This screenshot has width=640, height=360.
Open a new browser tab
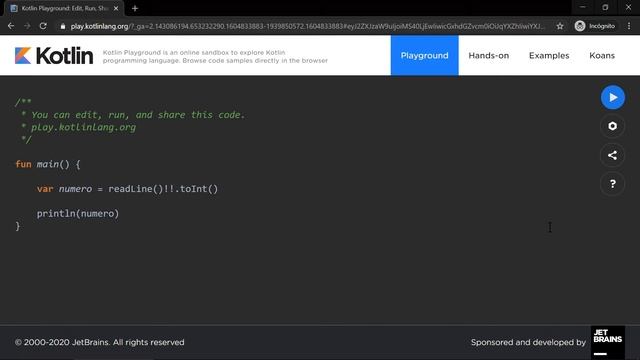coord(135,8)
